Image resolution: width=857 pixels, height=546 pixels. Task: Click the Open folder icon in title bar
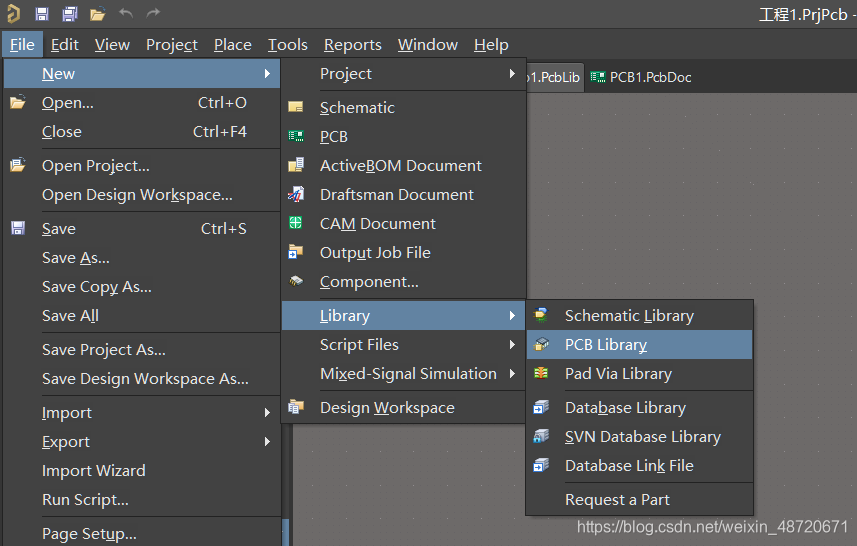point(97,14)
